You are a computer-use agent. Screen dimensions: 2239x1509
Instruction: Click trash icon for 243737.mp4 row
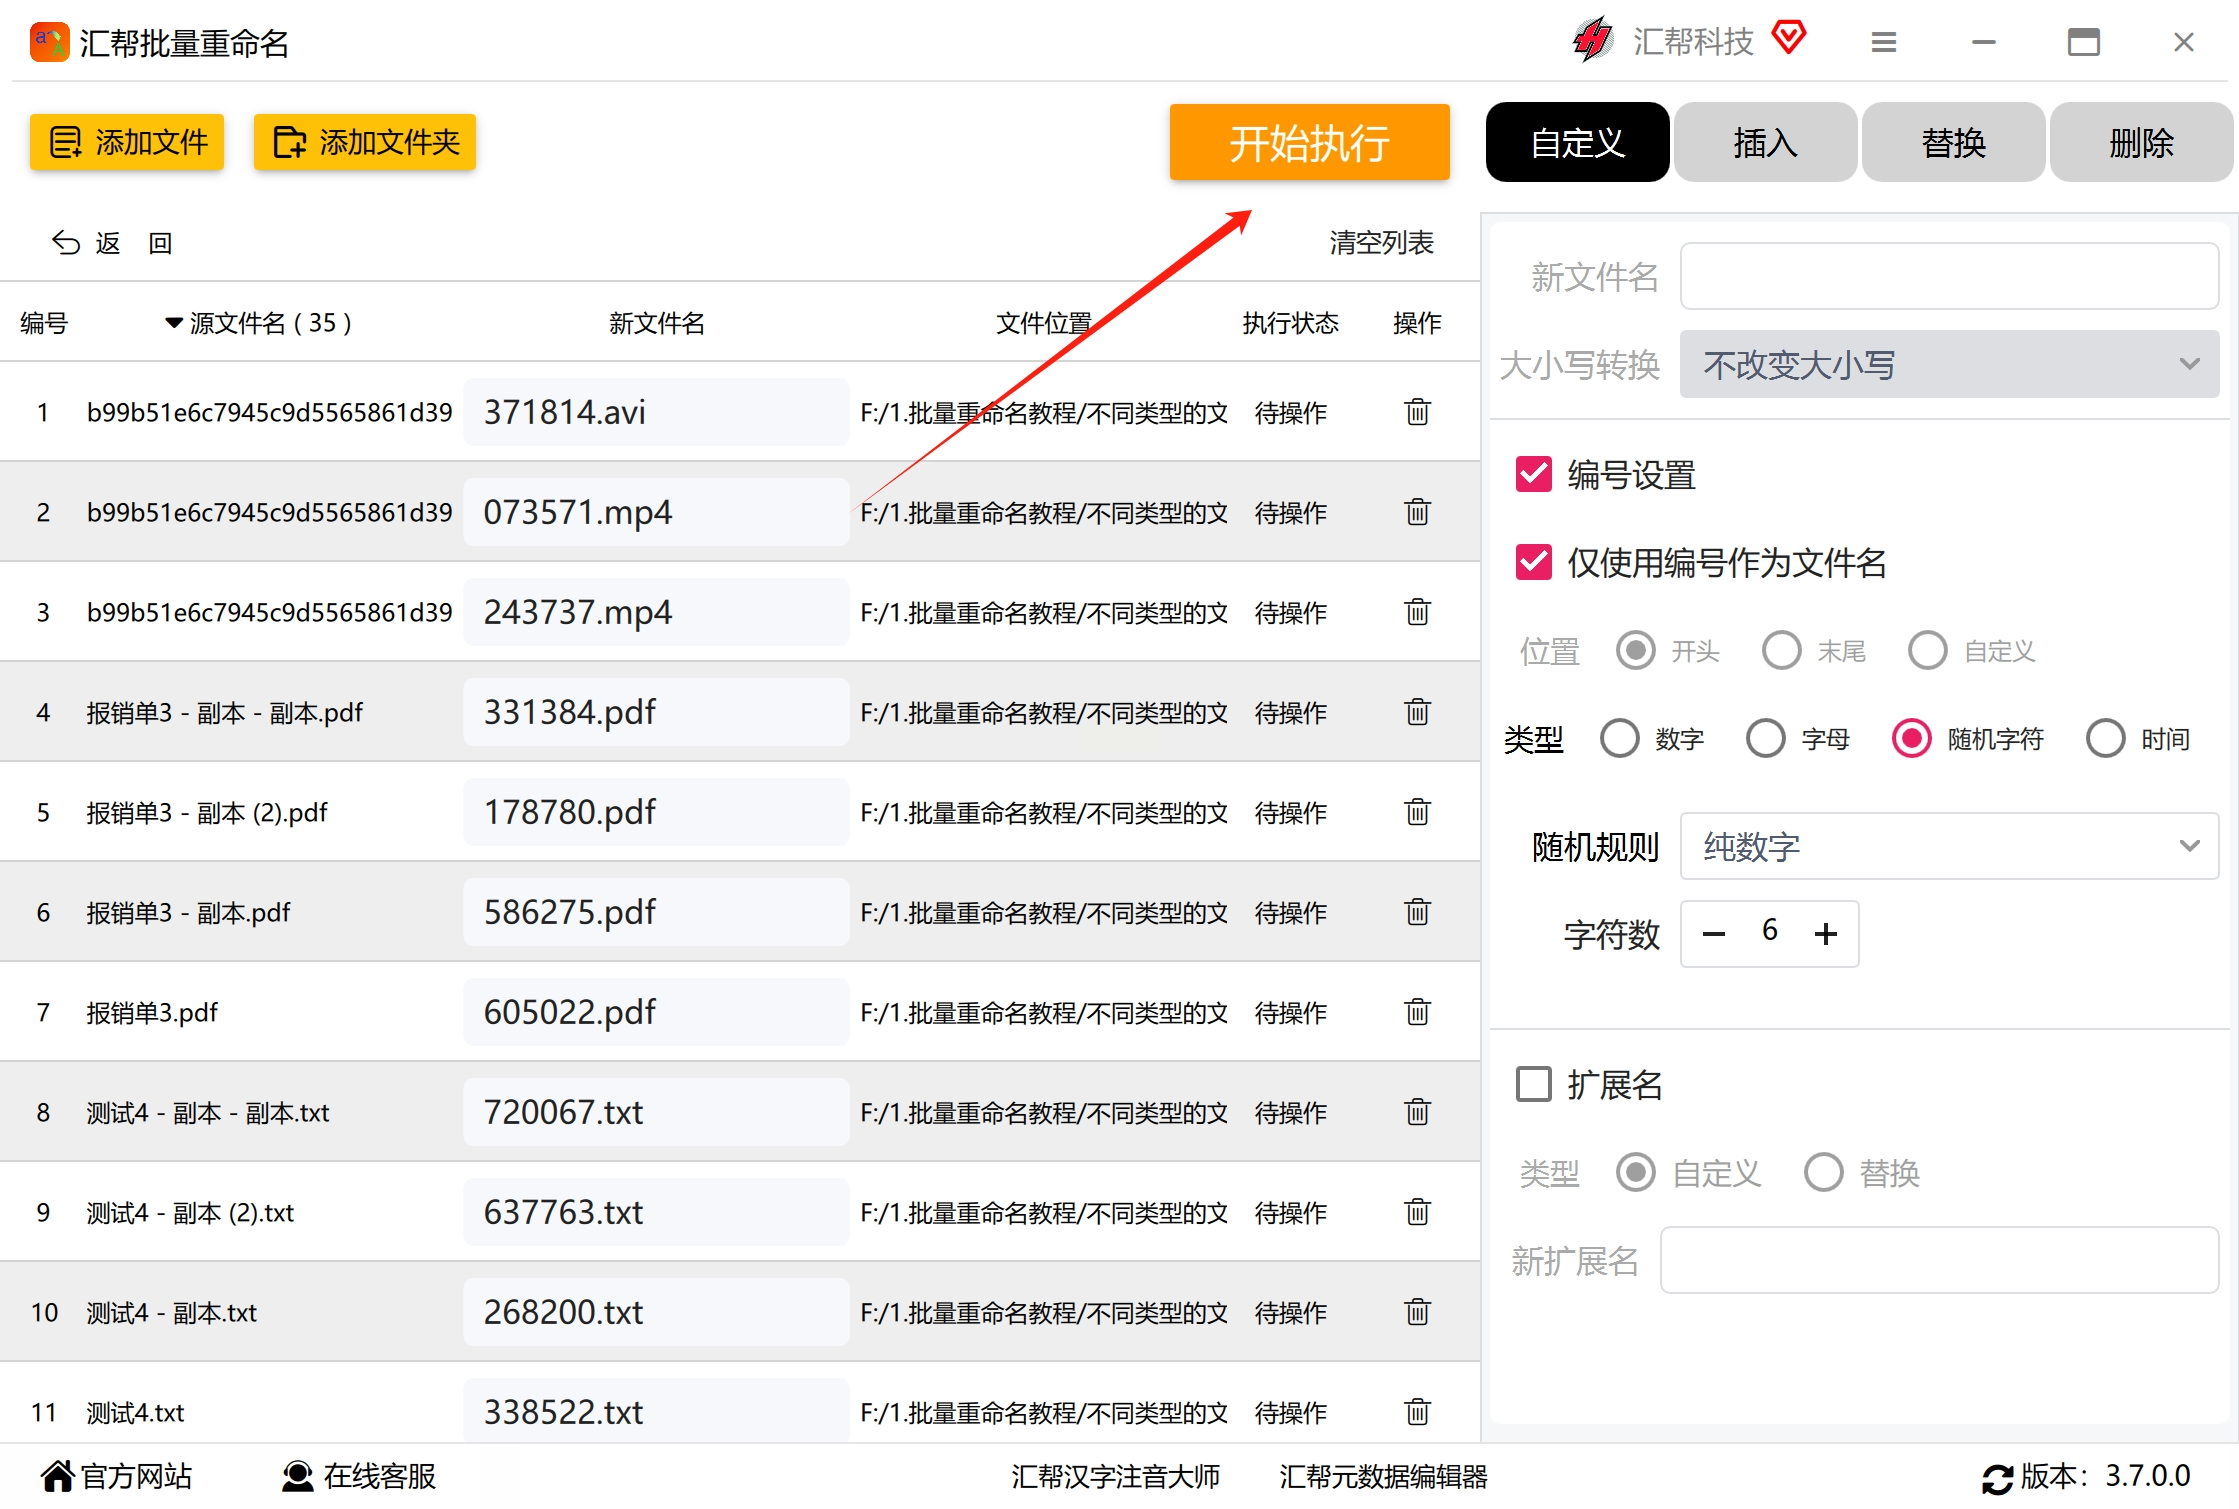(1417, 612)
